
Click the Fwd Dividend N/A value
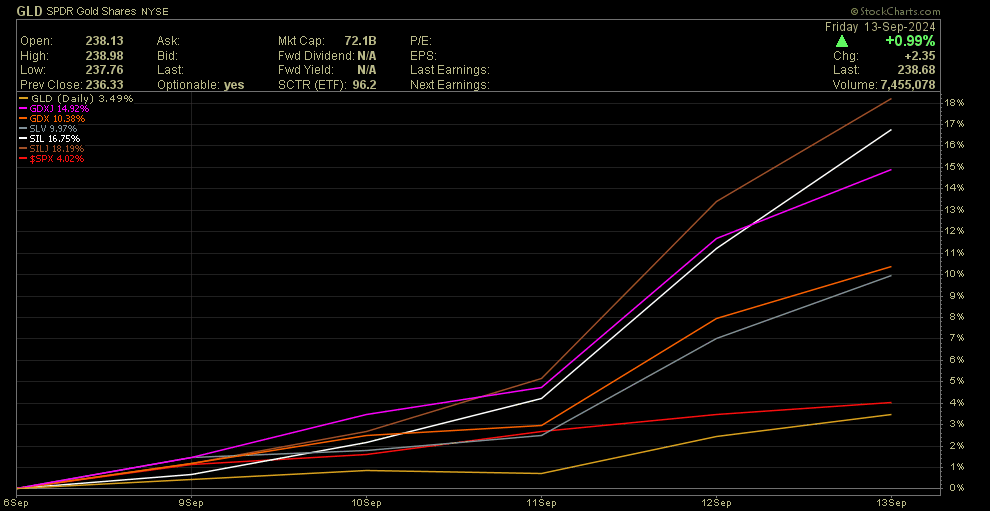tap(366, 56)
